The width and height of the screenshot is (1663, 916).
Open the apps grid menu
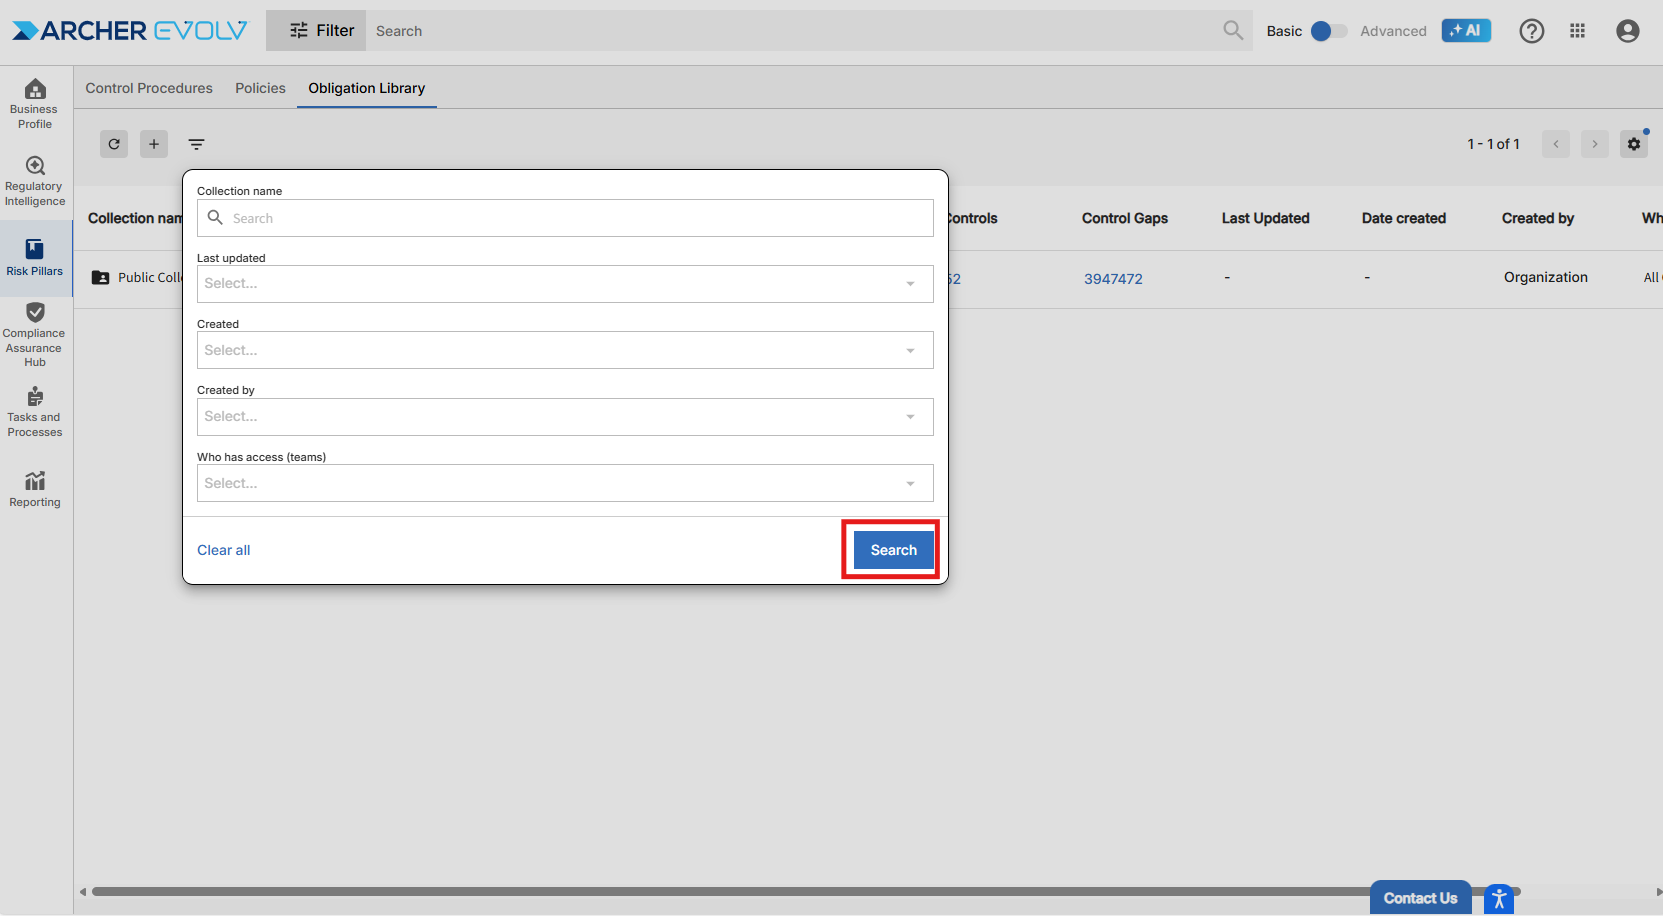1578,31
